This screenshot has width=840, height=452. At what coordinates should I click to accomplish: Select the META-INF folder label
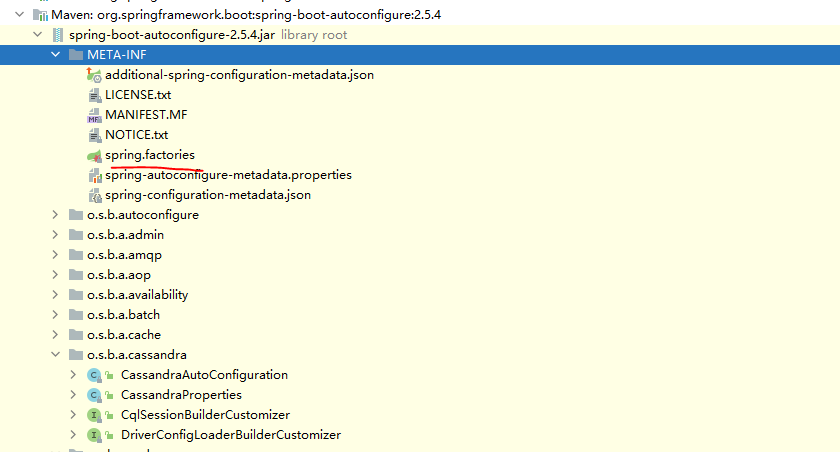117,55
